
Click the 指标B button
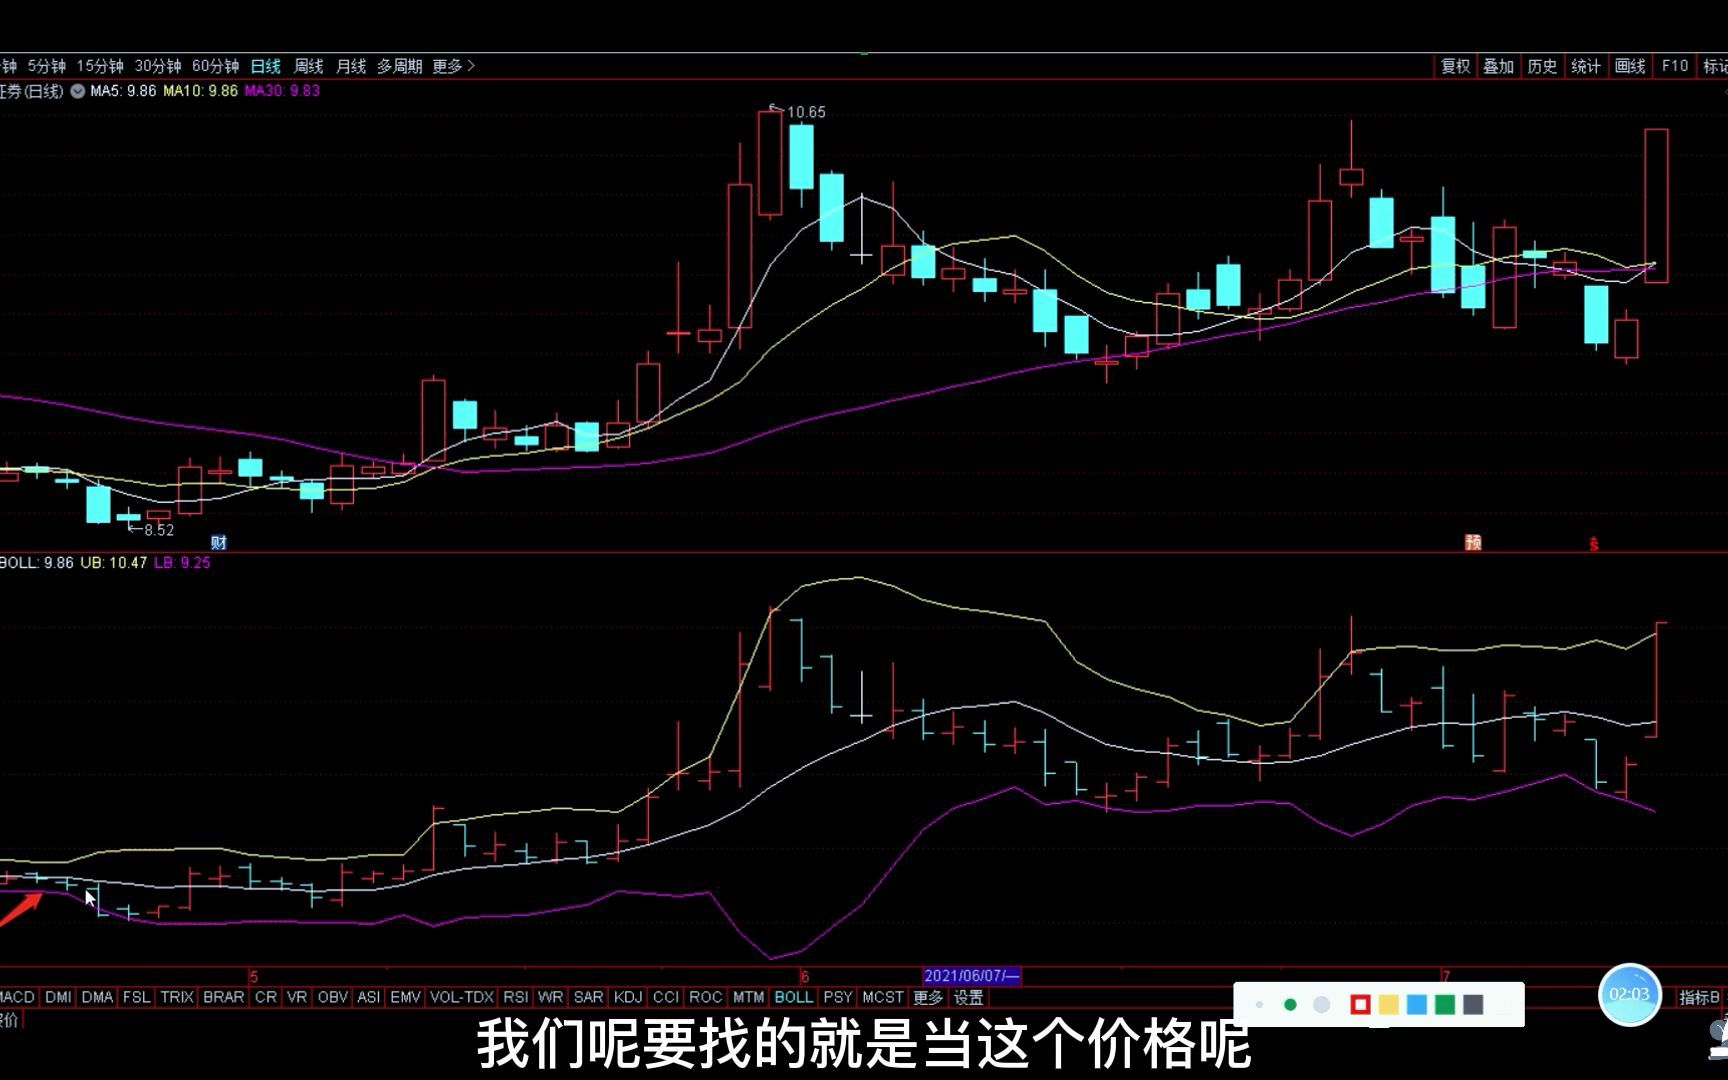point(1699,997)
